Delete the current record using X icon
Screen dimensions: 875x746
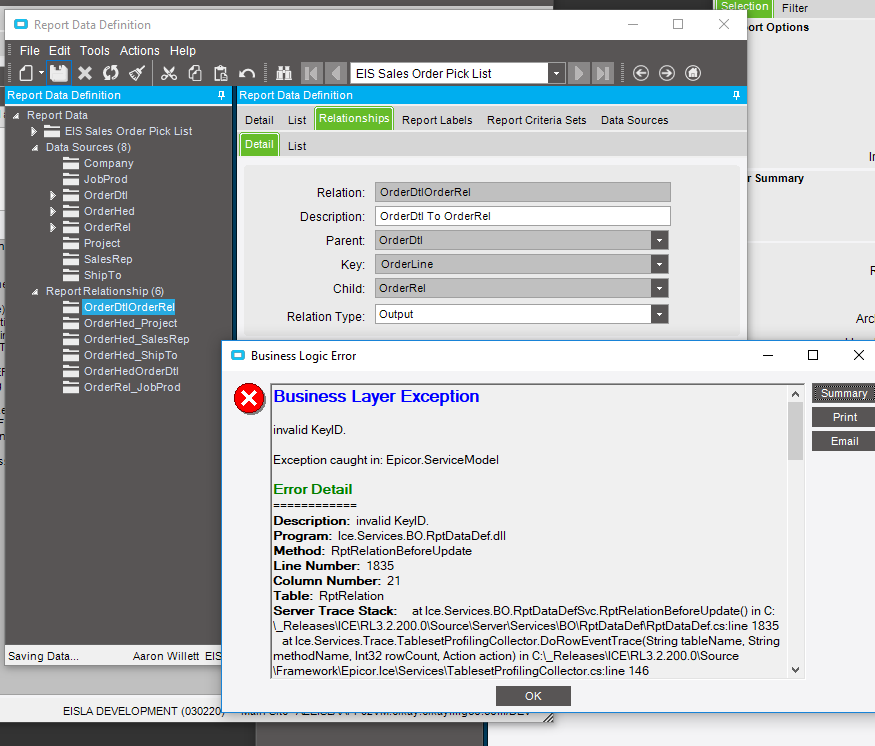pos(85,72)
